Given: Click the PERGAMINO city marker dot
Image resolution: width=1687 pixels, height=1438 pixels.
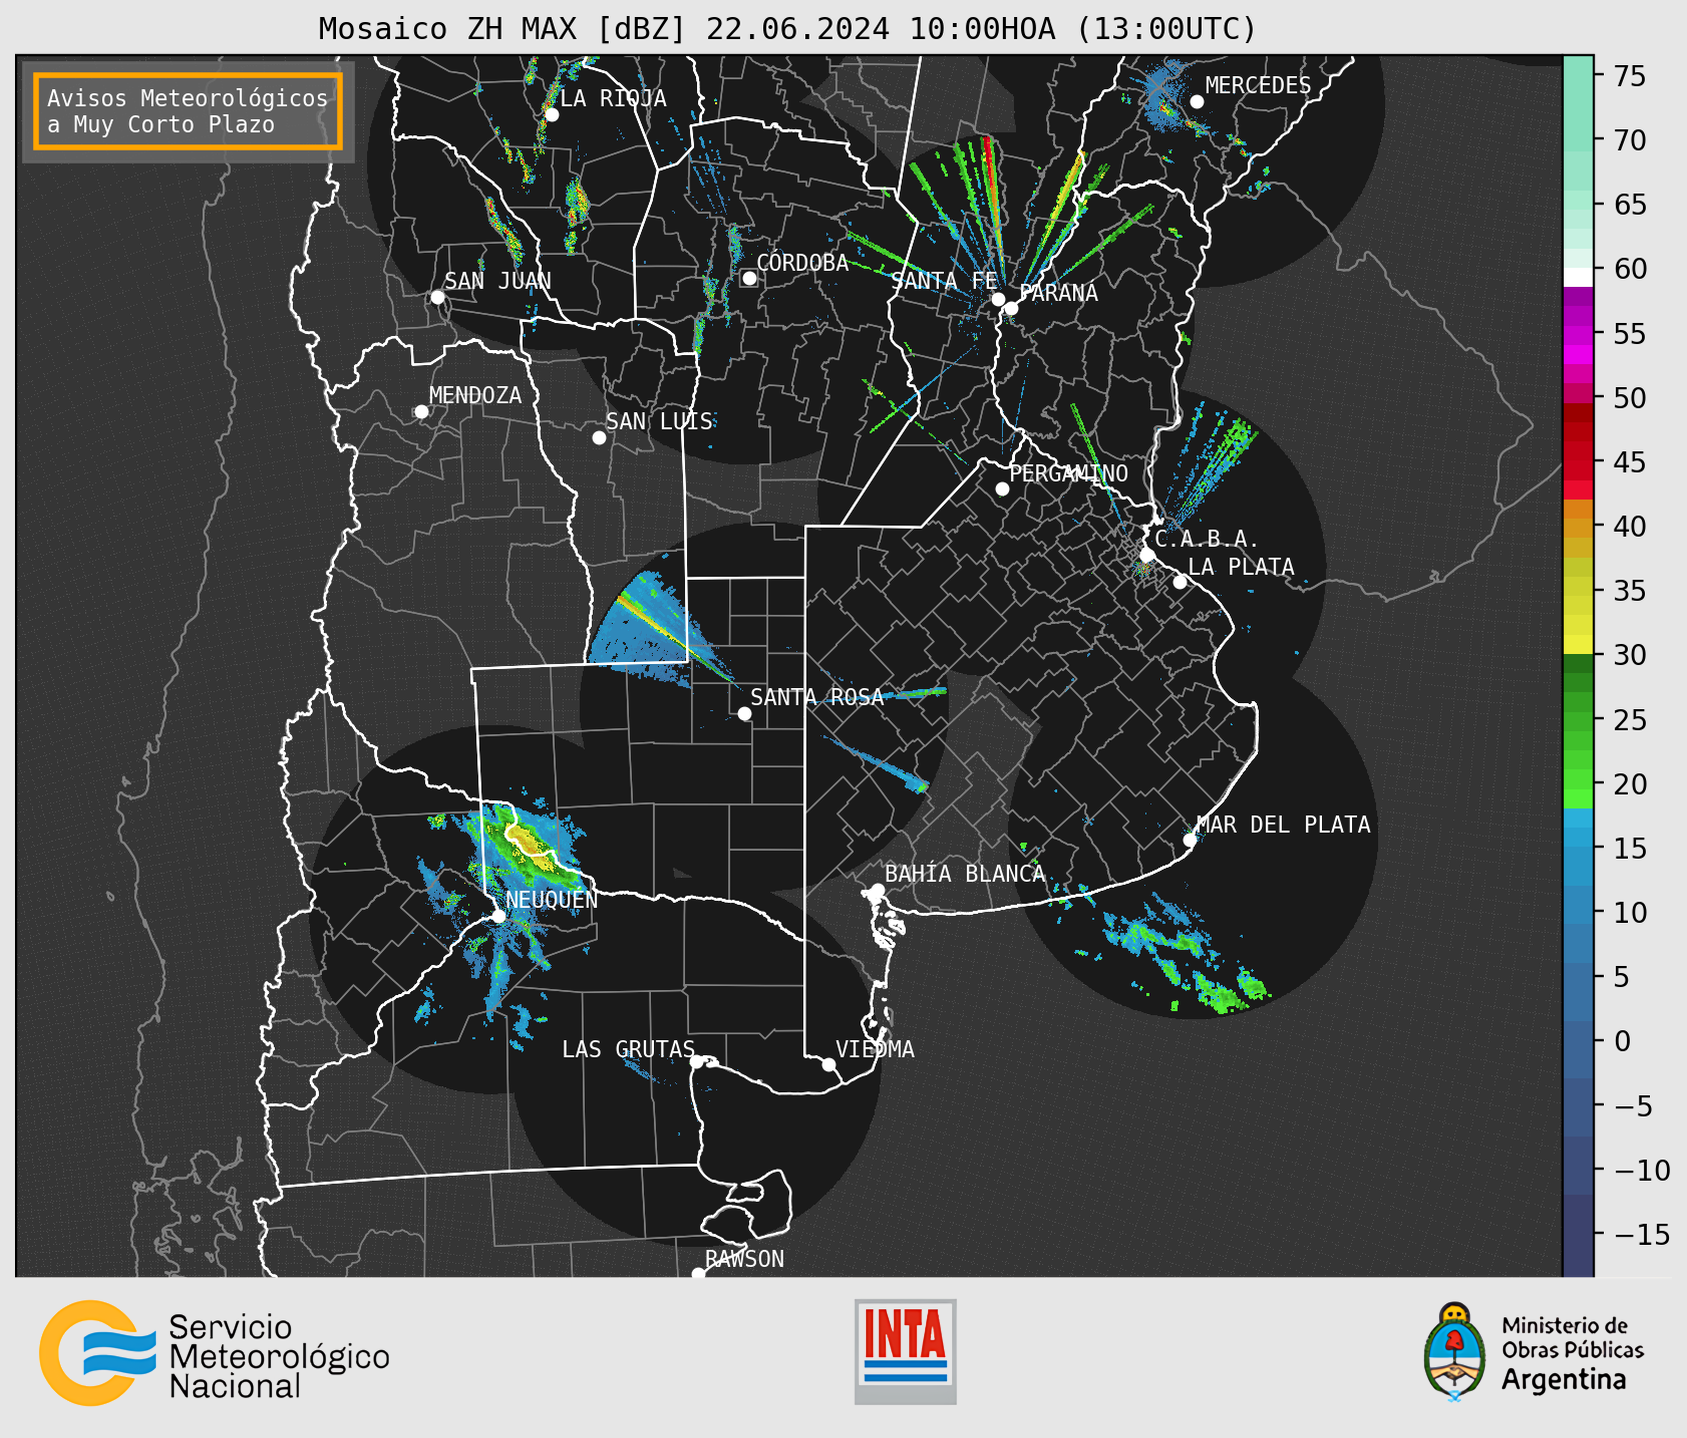Looking at the screenshot, I should [x=1002, y=489].
